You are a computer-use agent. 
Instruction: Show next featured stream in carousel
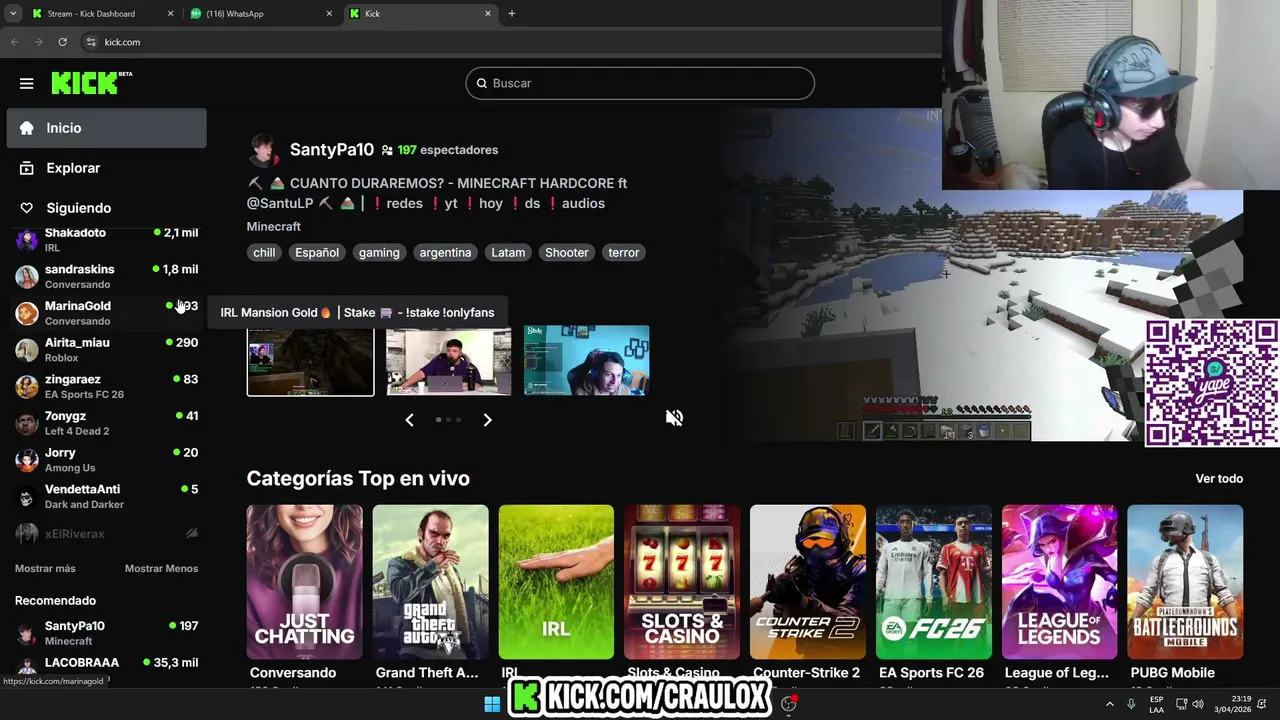pyautogui.click(x=487, y=420)
